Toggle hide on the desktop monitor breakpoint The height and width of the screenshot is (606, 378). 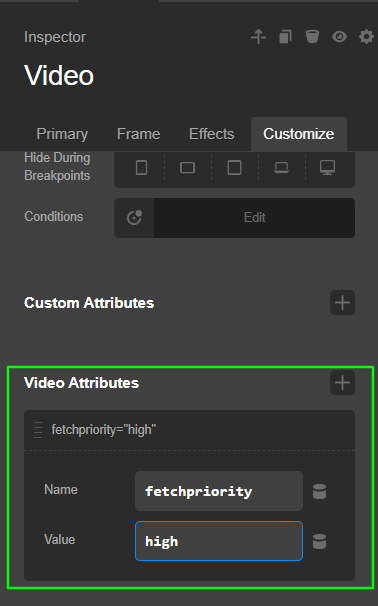(x=327, y=168)
